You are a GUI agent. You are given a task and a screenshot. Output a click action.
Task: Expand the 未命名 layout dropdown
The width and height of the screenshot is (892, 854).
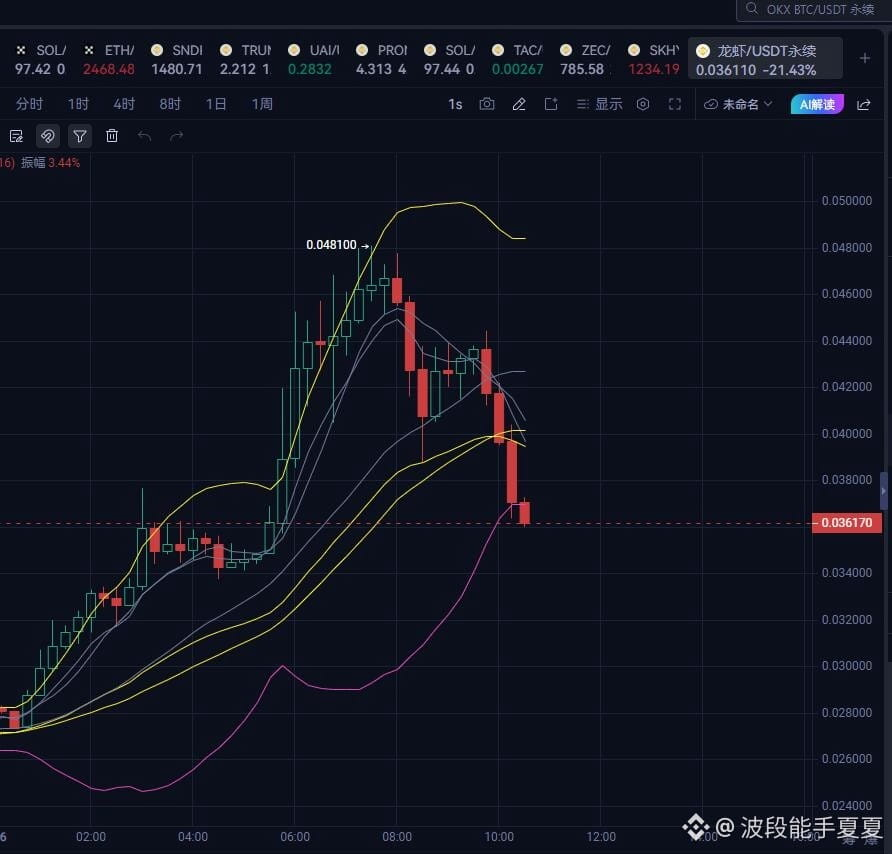pos(738,104)
